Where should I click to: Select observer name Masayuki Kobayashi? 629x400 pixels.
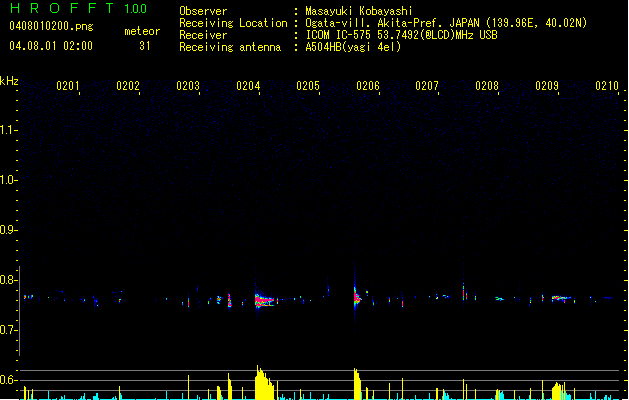359,11
